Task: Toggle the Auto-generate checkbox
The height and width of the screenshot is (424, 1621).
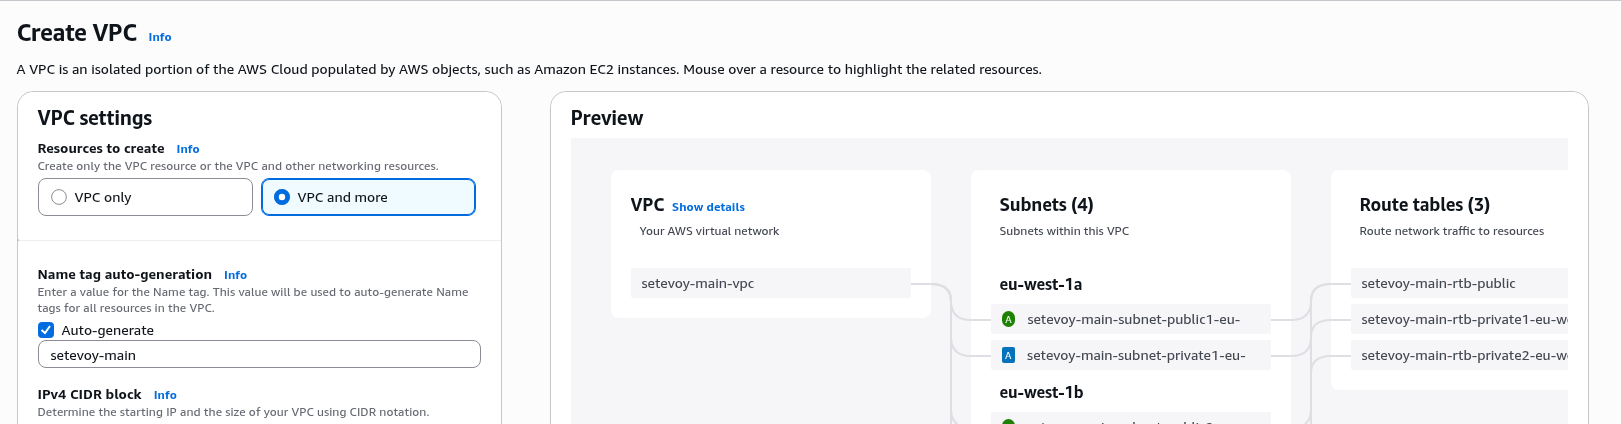Action: pyautogui.click(x=46, y=330)
